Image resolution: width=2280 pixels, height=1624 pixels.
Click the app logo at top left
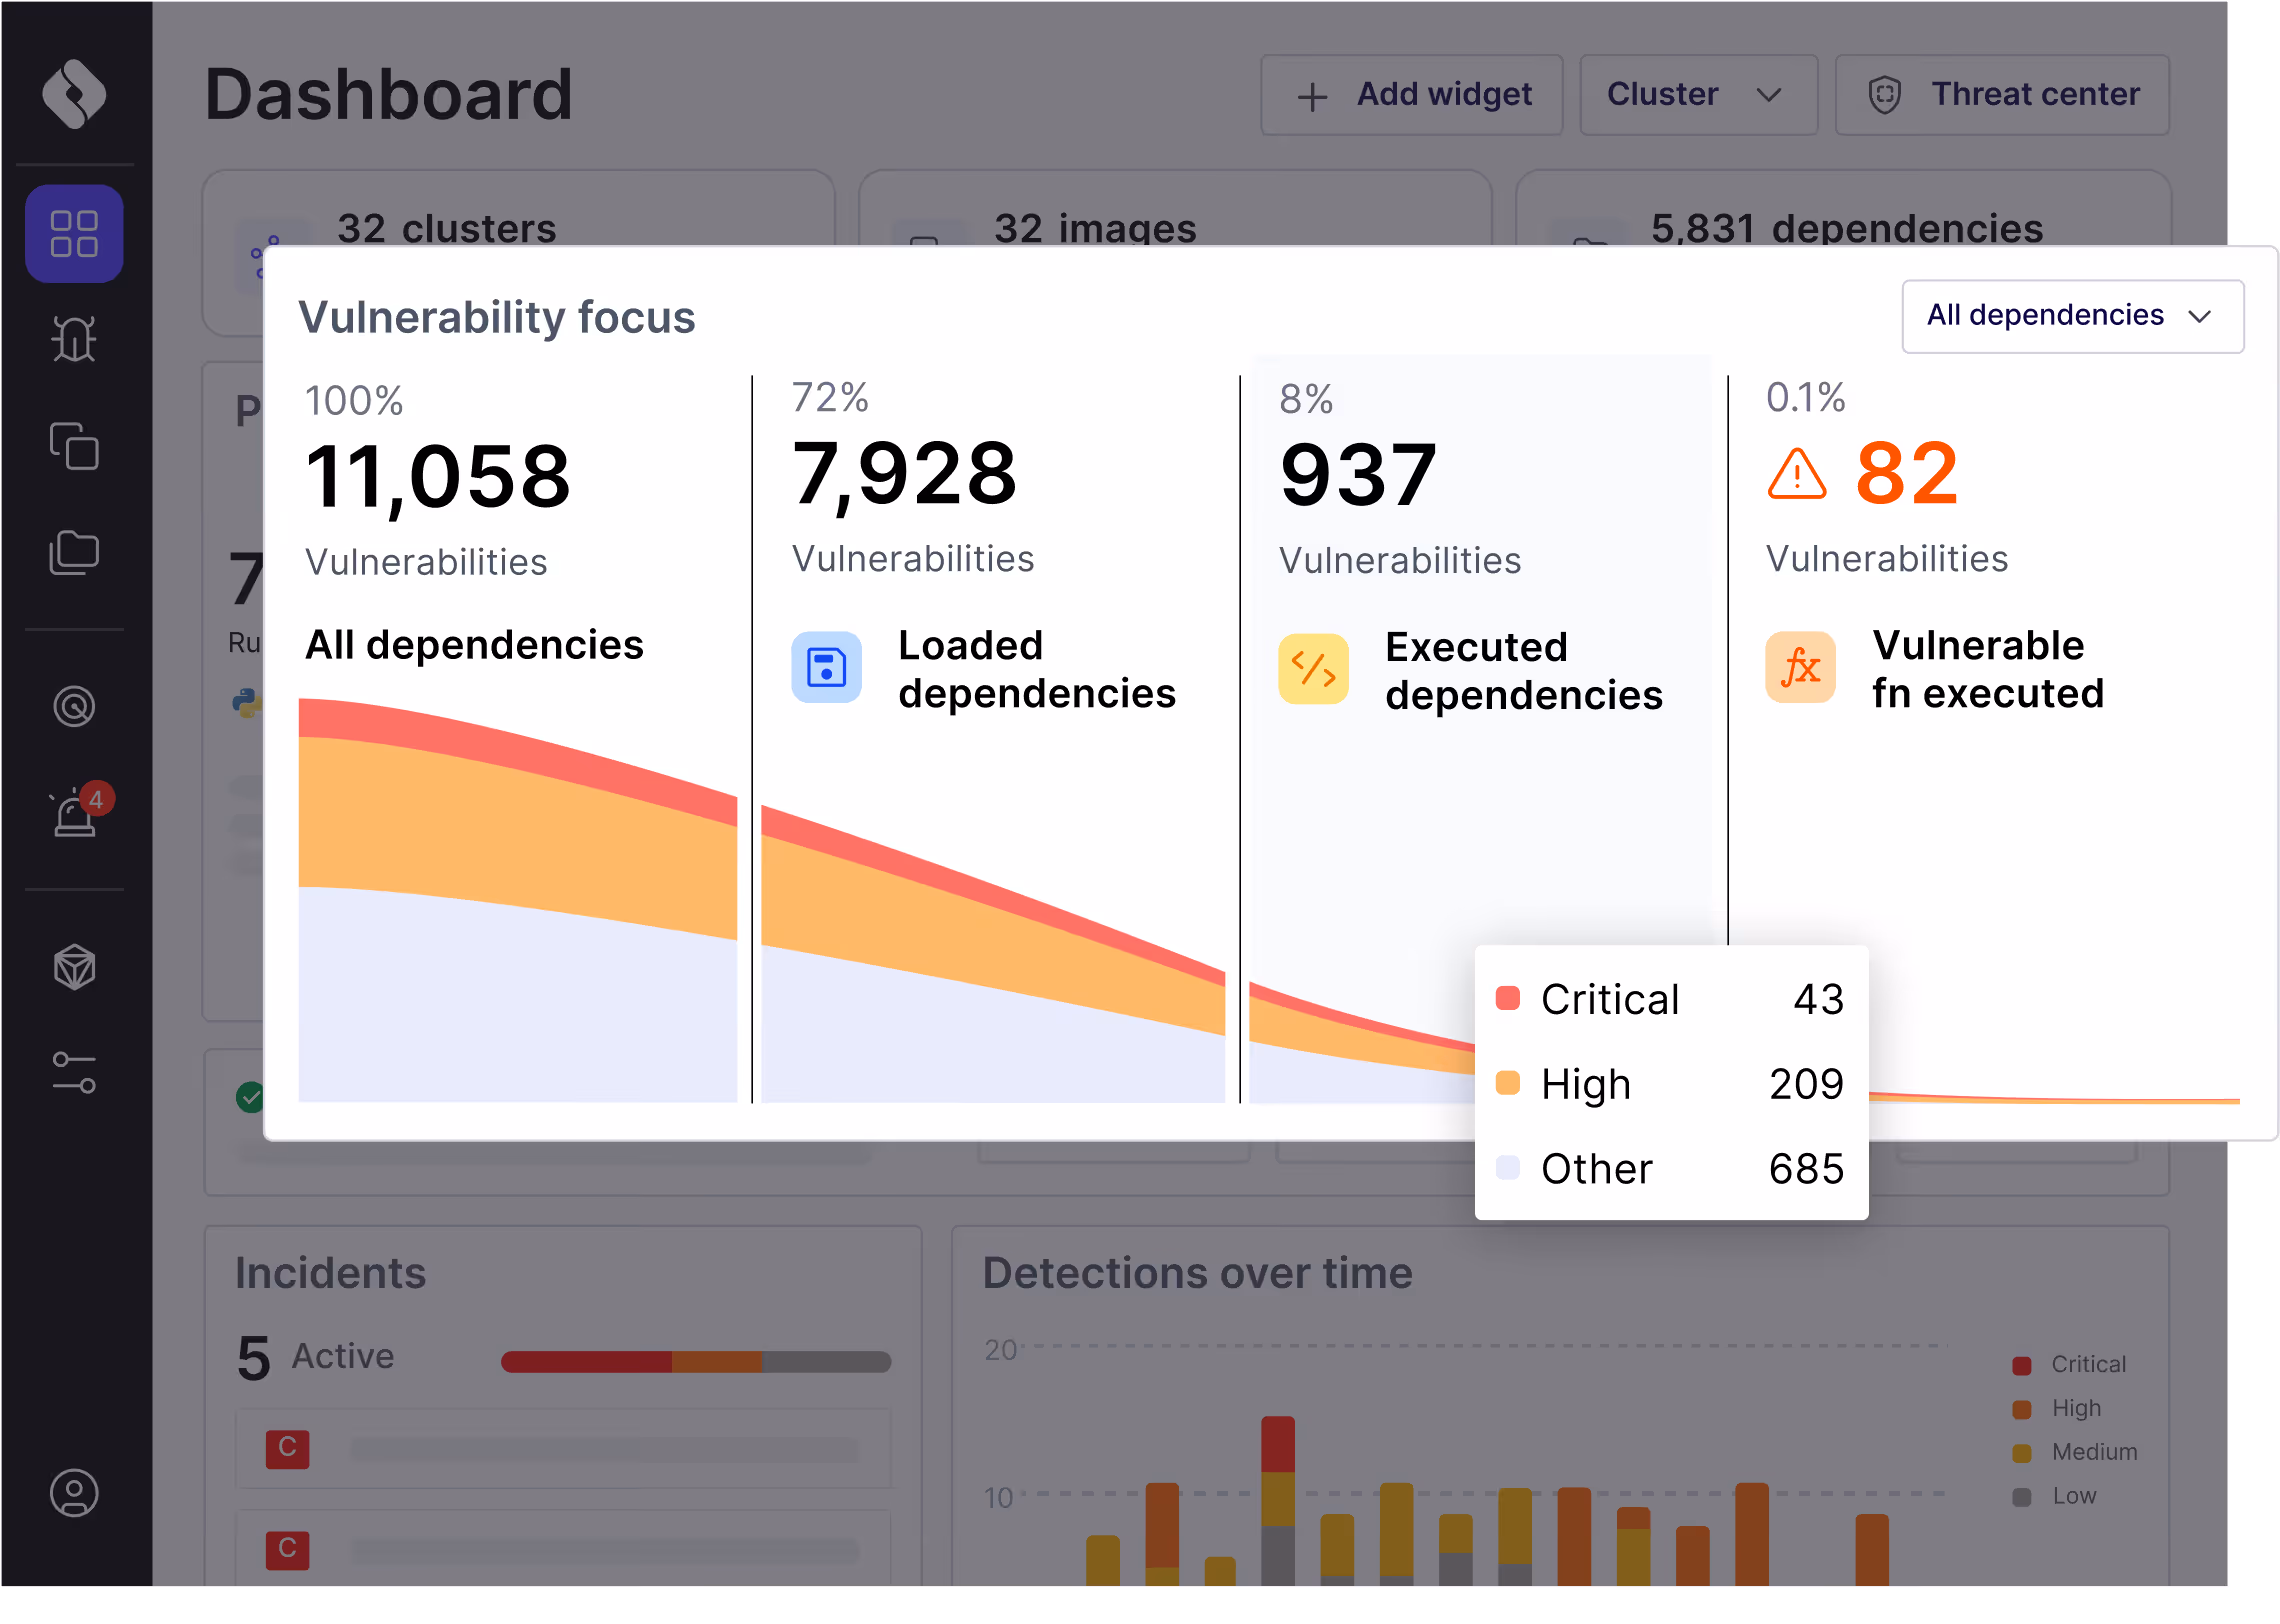74,94
